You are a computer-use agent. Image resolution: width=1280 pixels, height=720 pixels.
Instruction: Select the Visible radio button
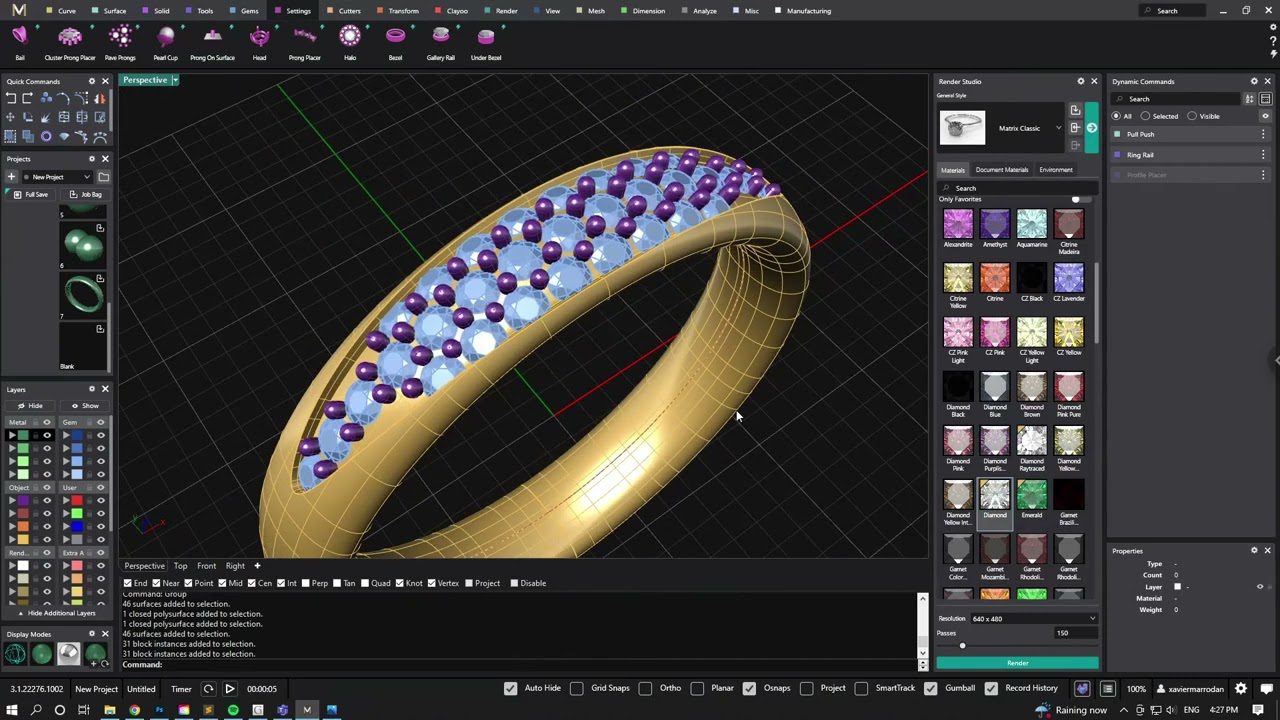click(1192, 116)
